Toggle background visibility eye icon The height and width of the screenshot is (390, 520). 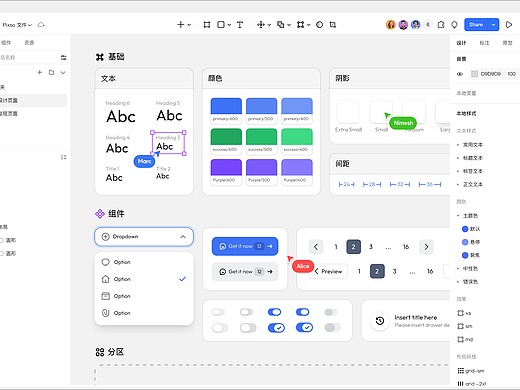pyautogui.click(x=460, y=74)
